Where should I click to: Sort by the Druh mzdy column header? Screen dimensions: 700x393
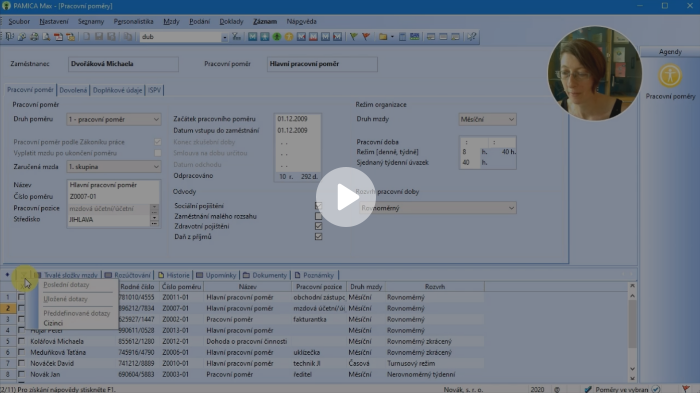tap(366, 287)
